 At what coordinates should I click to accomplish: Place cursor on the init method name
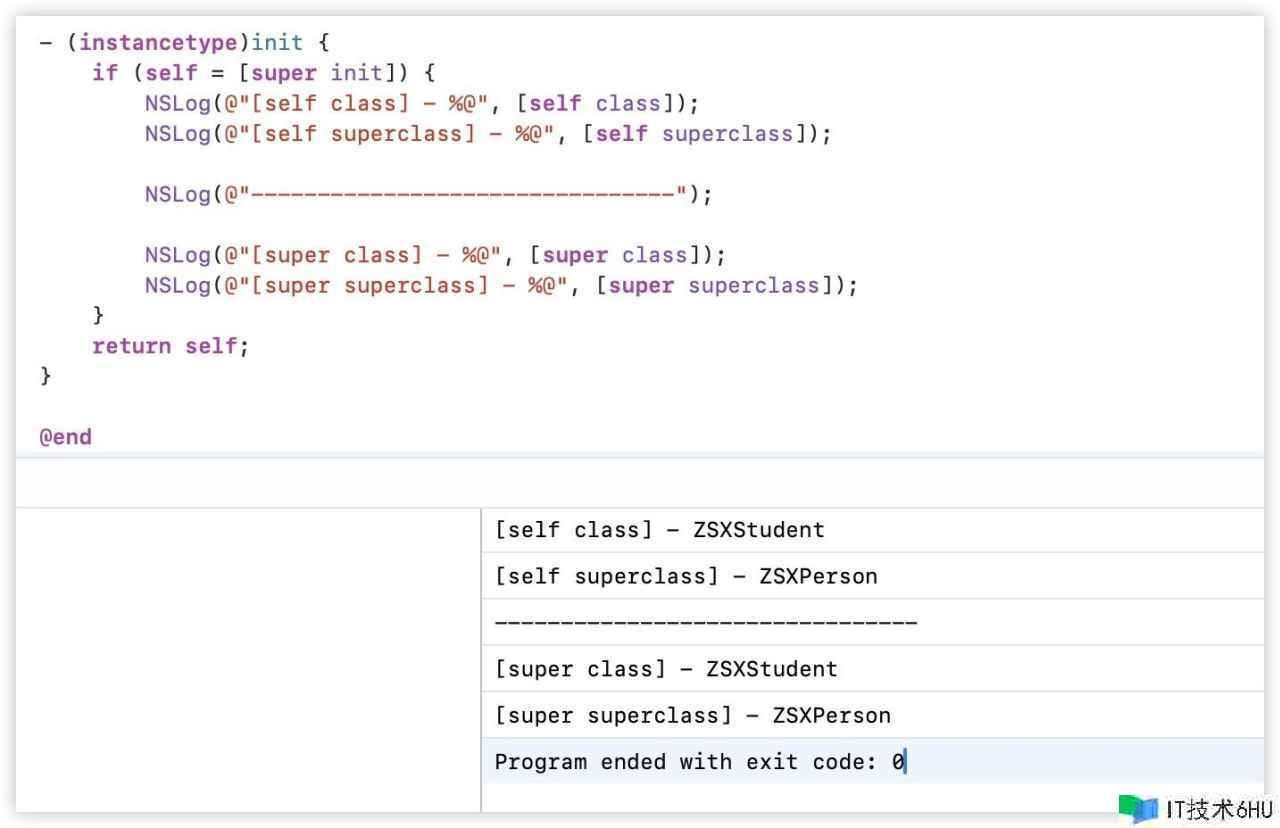277,43
